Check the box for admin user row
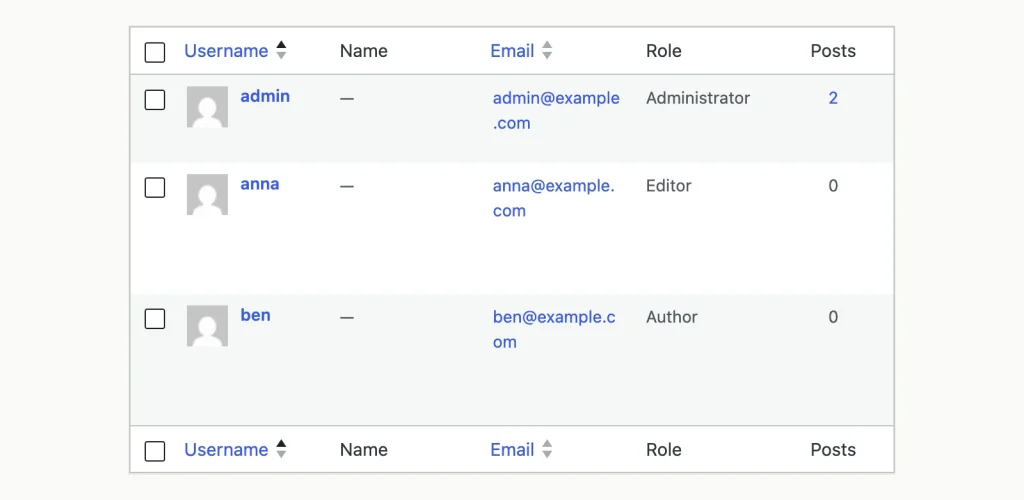Image resolution: width=1024 pixels, height=500 pixels. pyautogui.click(x=155, y=100)
